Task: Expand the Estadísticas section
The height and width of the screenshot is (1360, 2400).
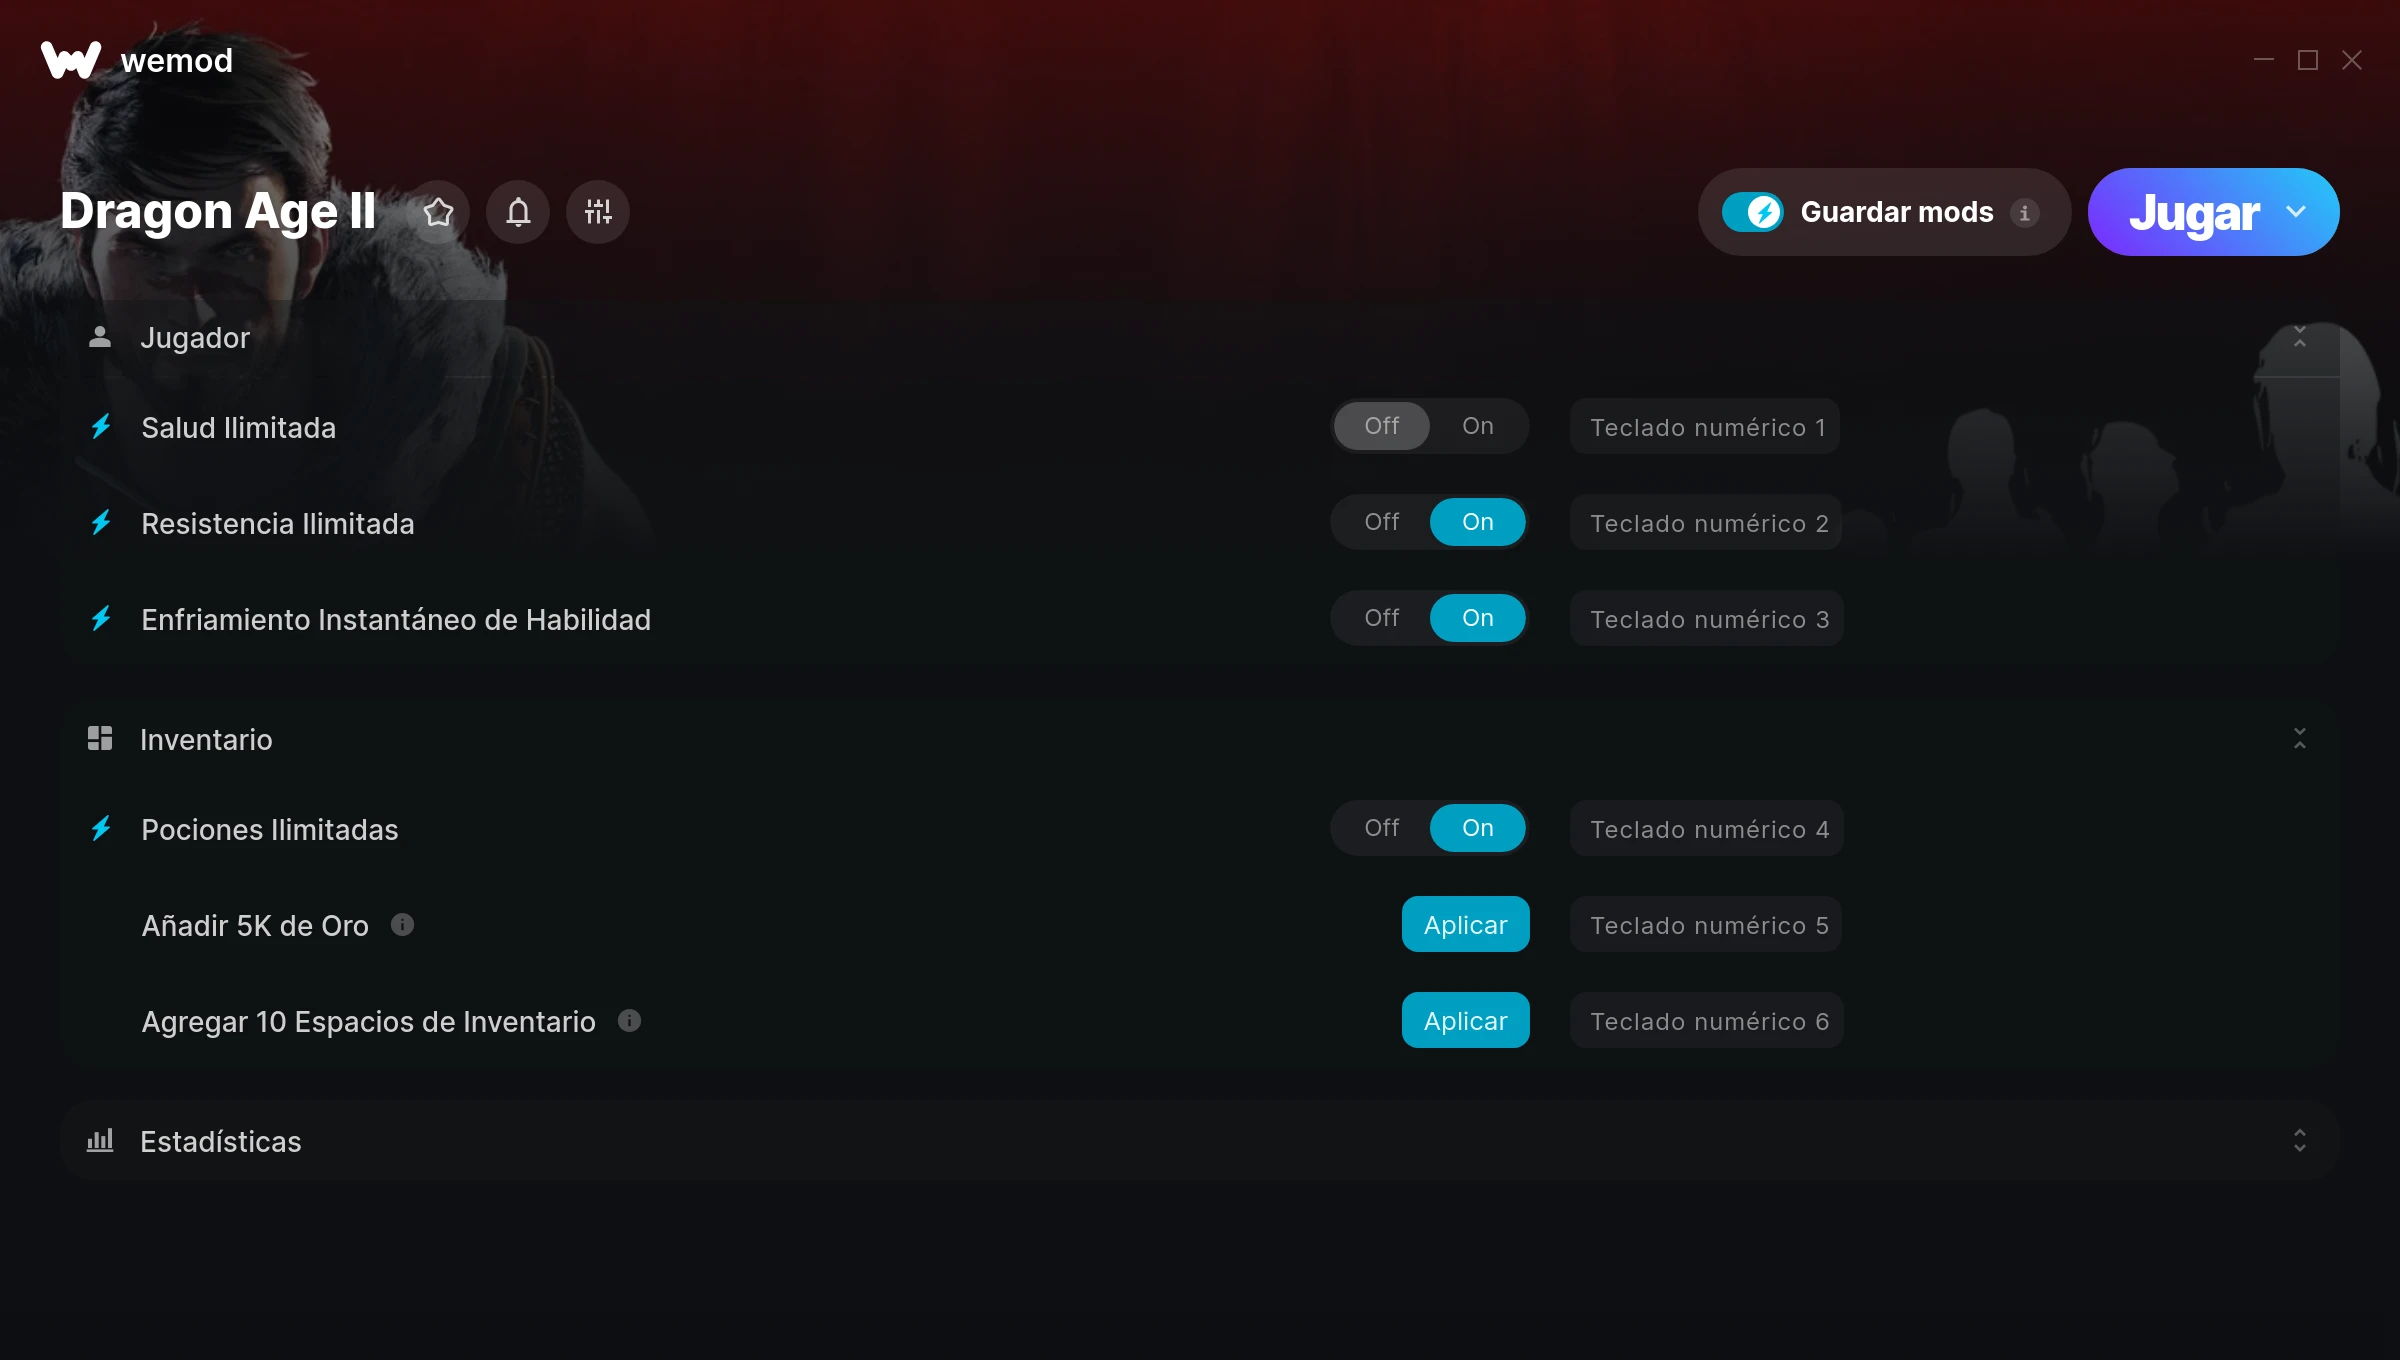Action: click(2300, 1141)
